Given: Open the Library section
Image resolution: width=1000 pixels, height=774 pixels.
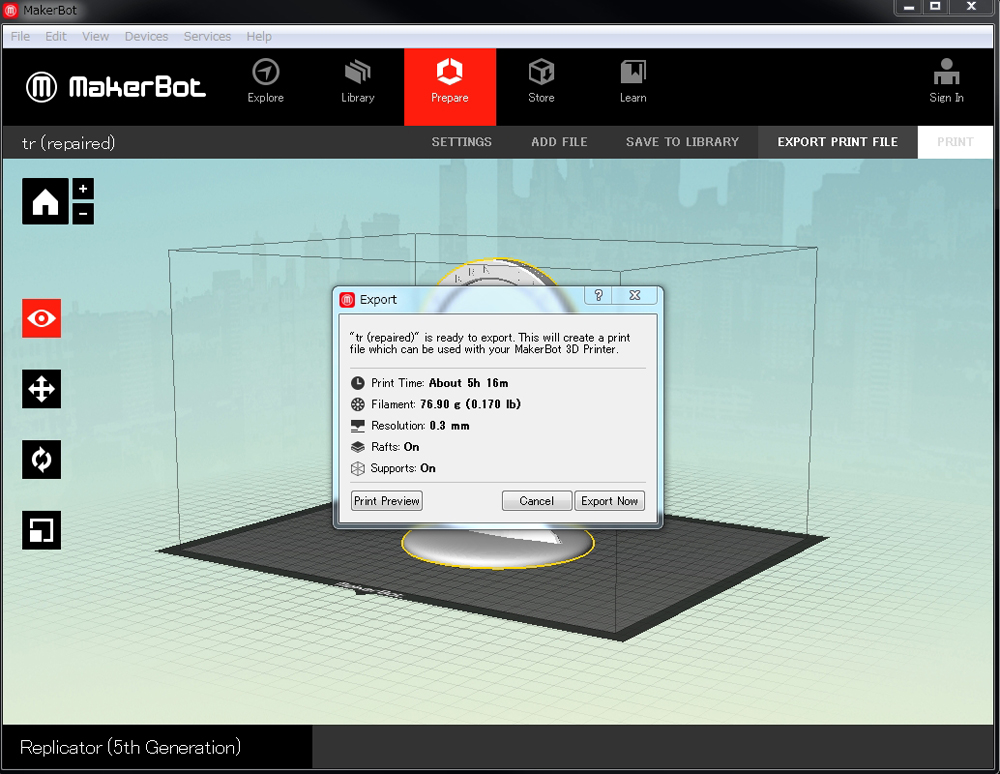Looking at the screenshot, I should [357, 81].
